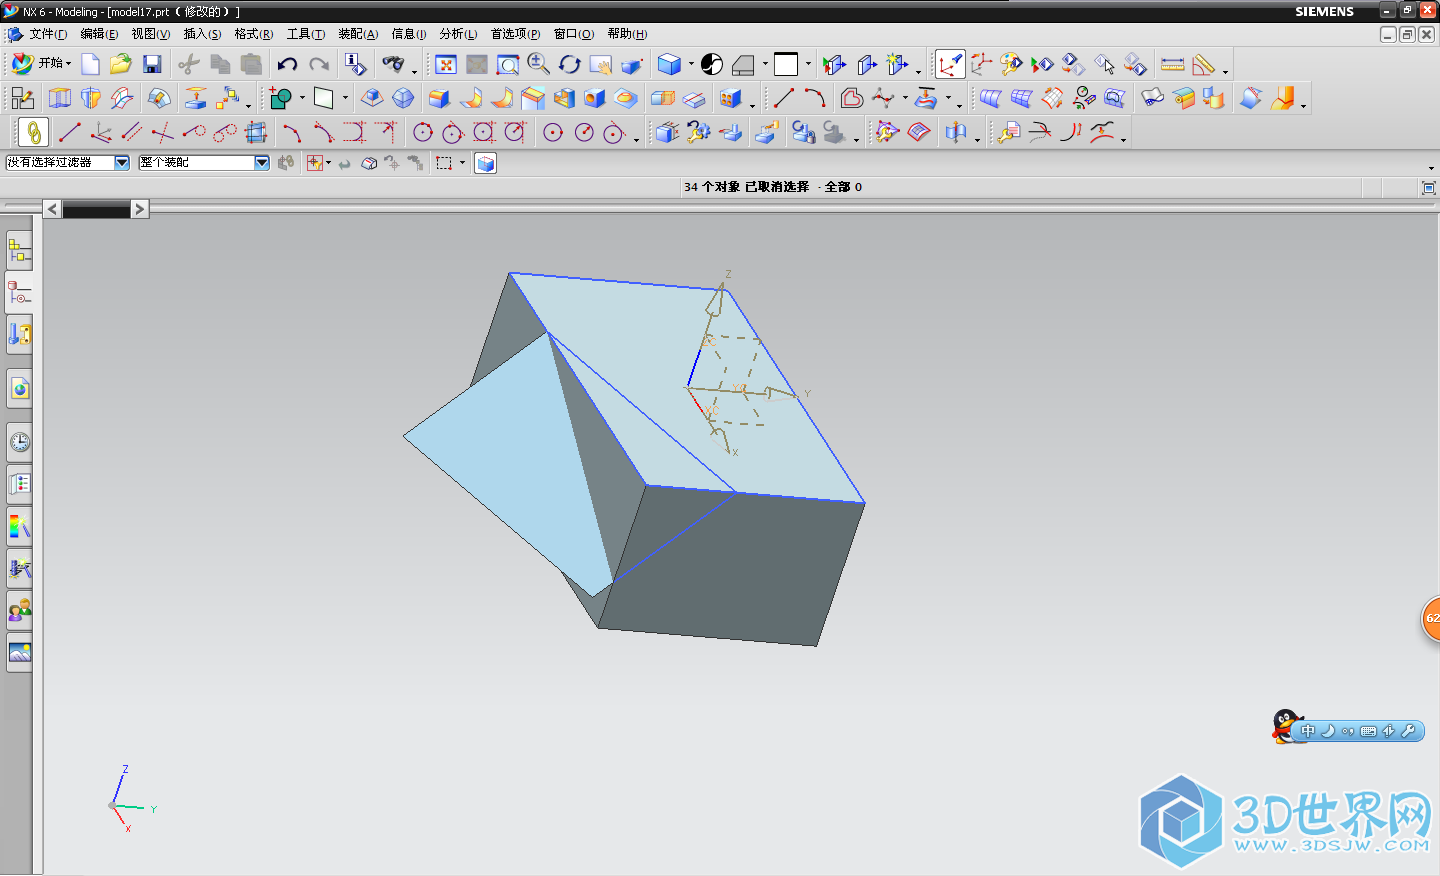Expand the 开始 button dropdown arrow

click(69, 64)
